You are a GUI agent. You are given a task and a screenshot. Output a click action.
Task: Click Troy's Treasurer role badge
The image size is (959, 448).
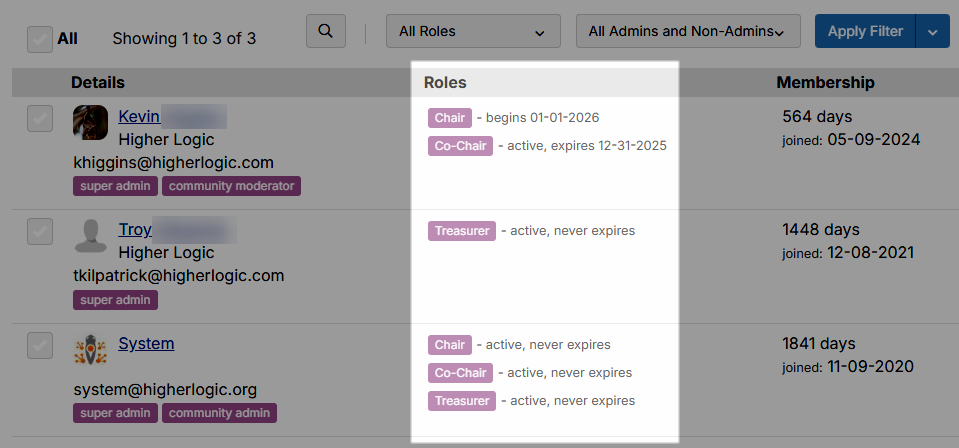pos(462,231)
